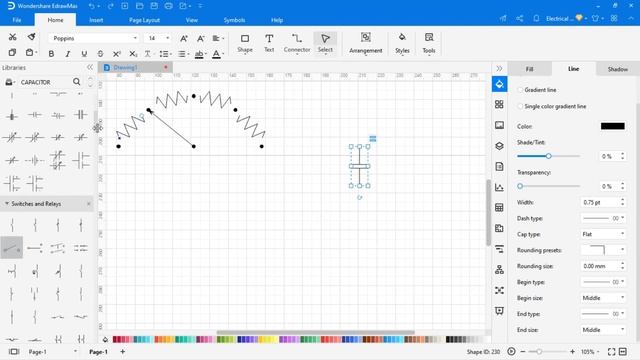Open the Begin size Middle dropdown

coord(603,298)
